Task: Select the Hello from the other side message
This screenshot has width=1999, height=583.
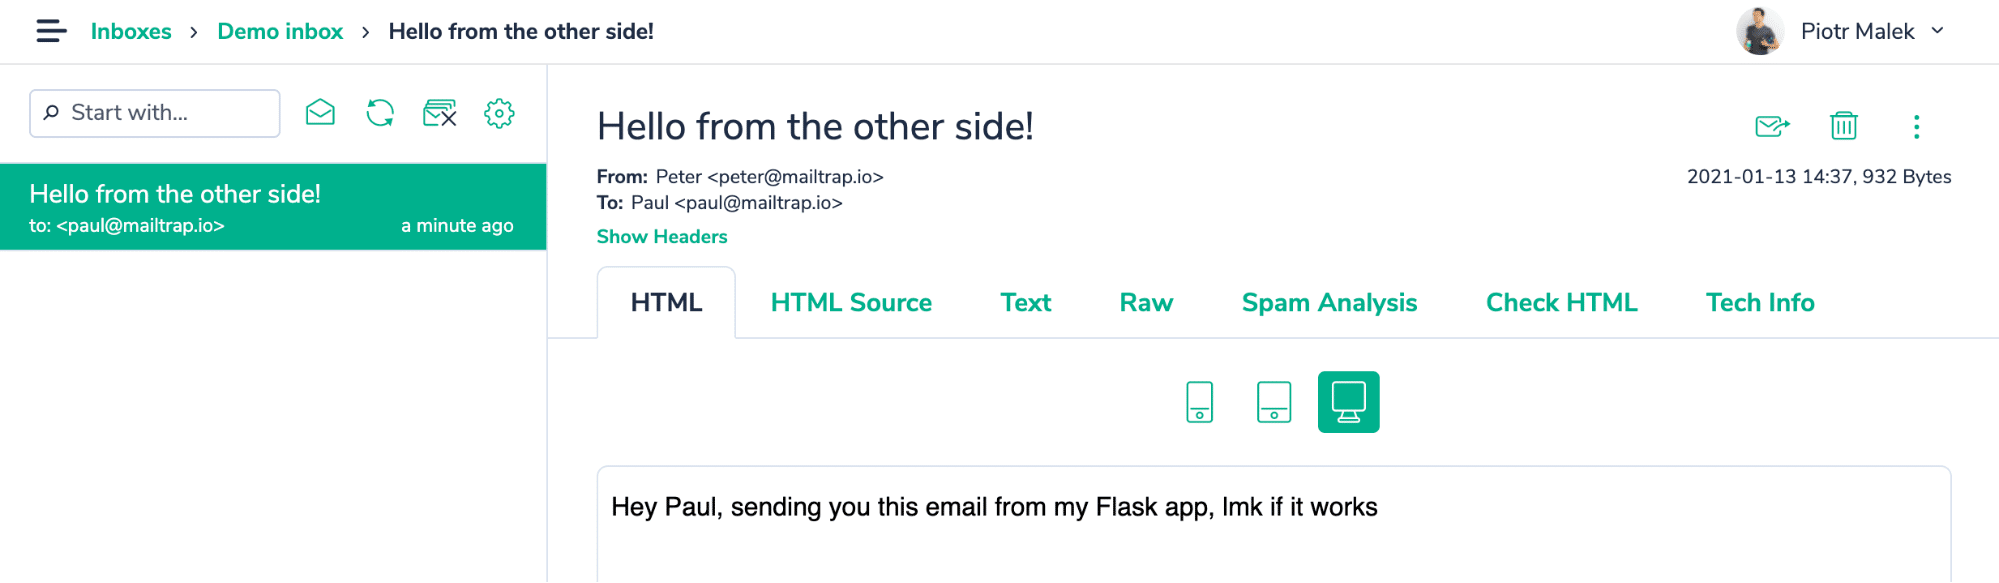Action: click(x=273, y=207)
